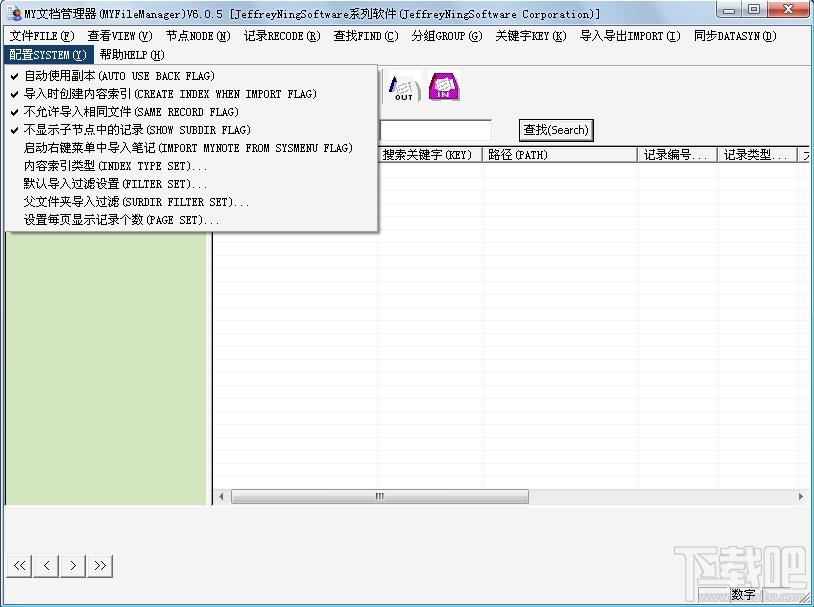Screen dimensions: 814x607
Task: Click the purple IN import toolbar icon
Action: click(443, 87)
